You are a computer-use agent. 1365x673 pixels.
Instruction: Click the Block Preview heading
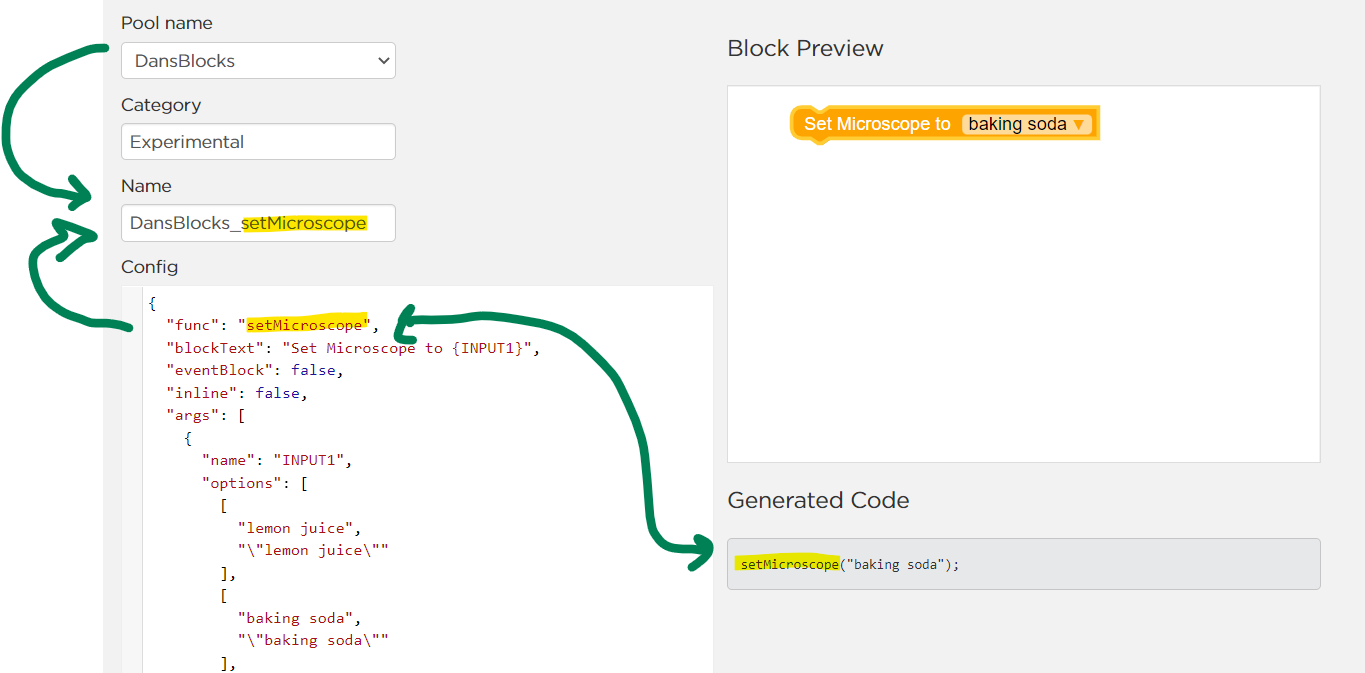[x=805, y=48]
